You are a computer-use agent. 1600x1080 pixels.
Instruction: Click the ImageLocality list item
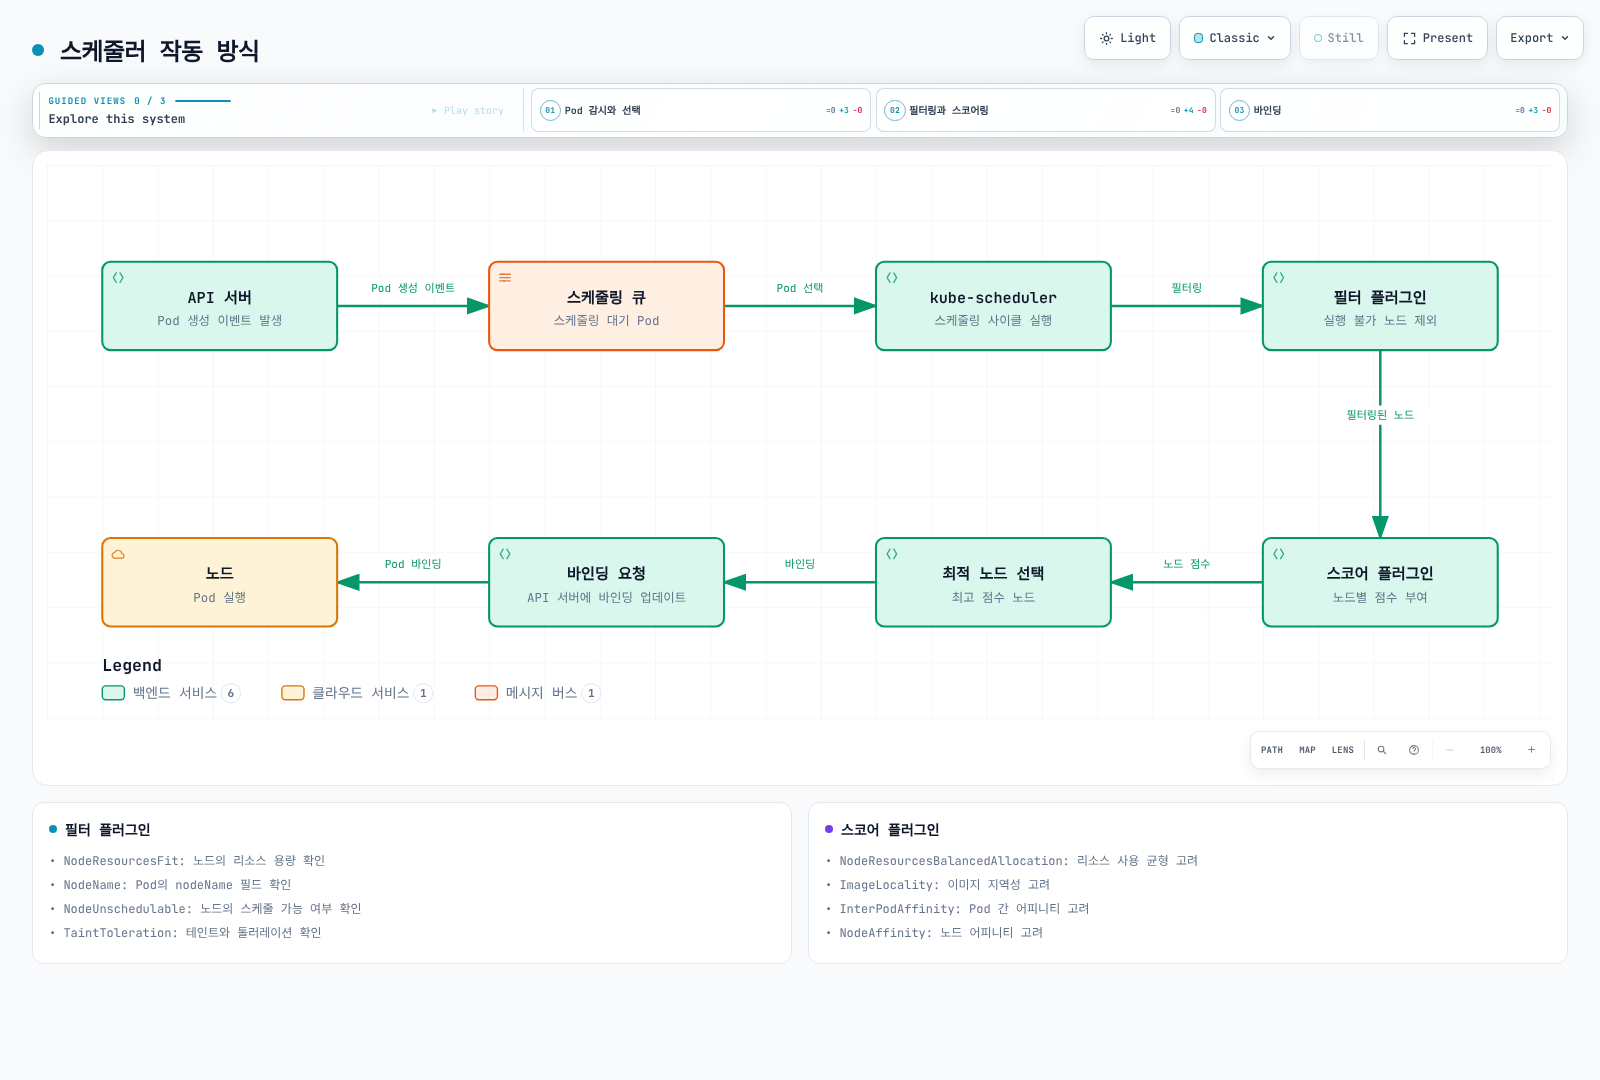point(944,885)
